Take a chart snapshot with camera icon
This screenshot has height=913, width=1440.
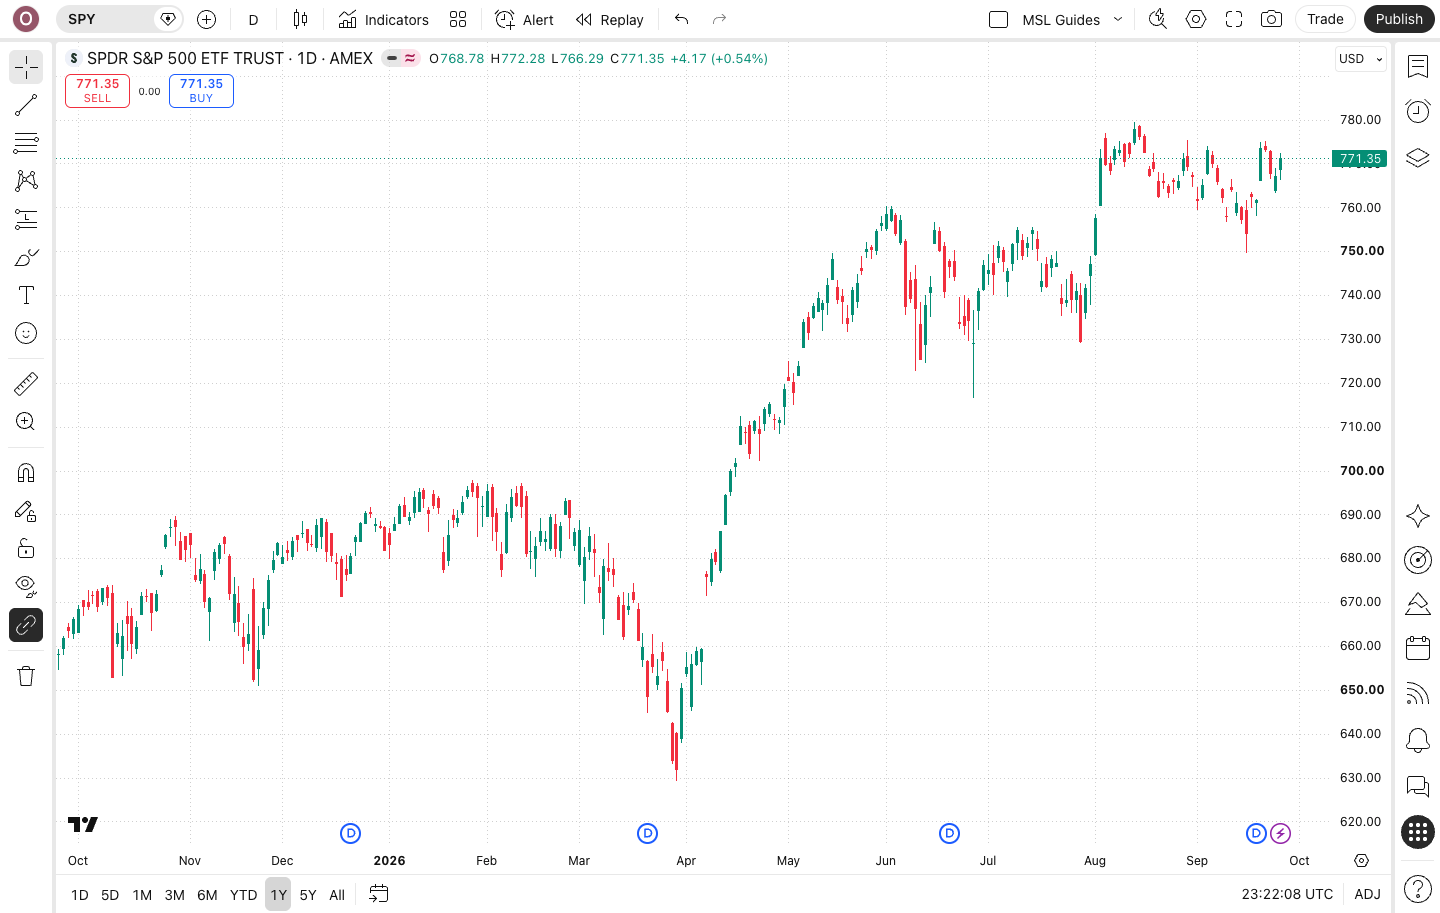click(1271, 19)
